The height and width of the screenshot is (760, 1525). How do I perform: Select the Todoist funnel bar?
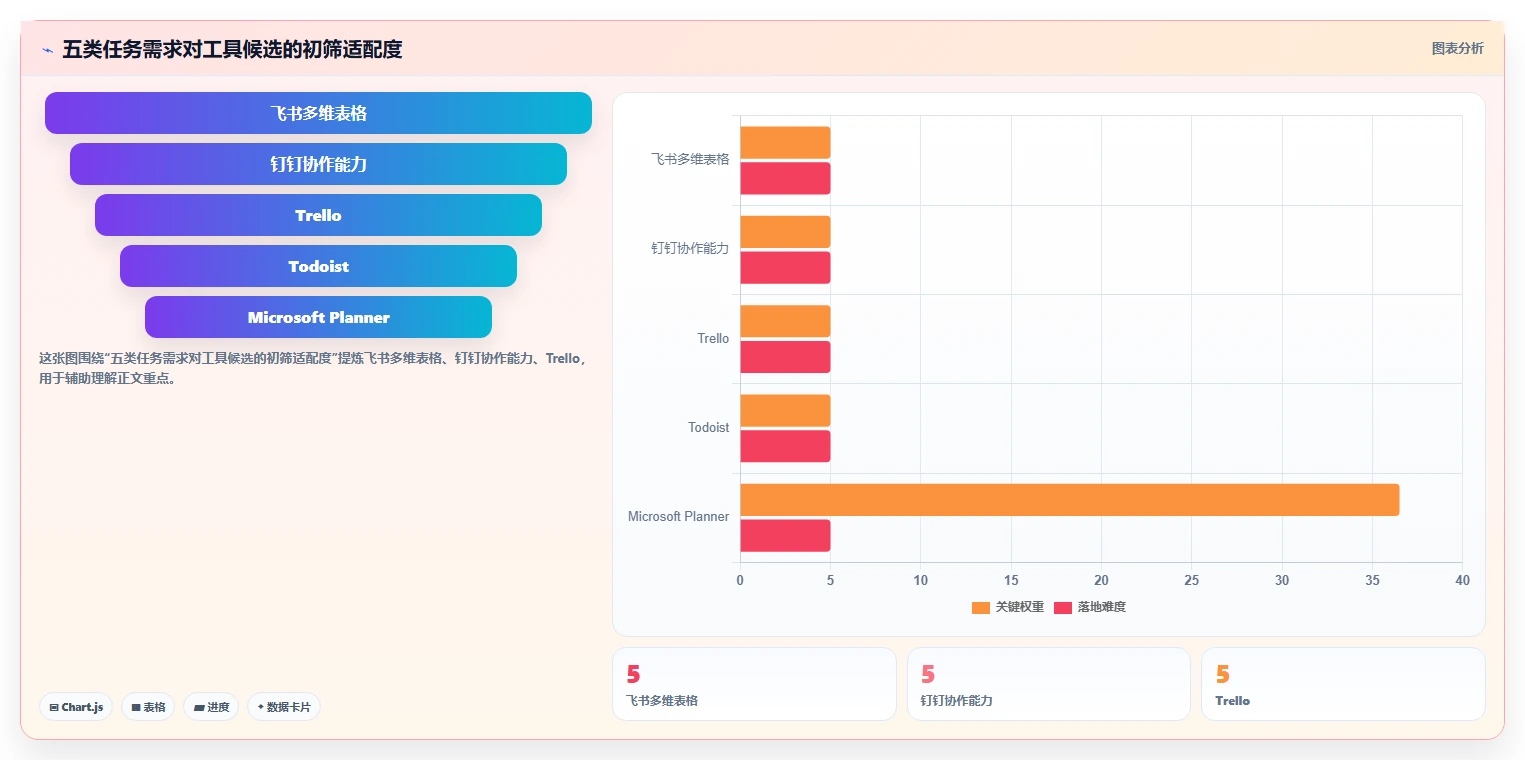[x=318, y=266]
